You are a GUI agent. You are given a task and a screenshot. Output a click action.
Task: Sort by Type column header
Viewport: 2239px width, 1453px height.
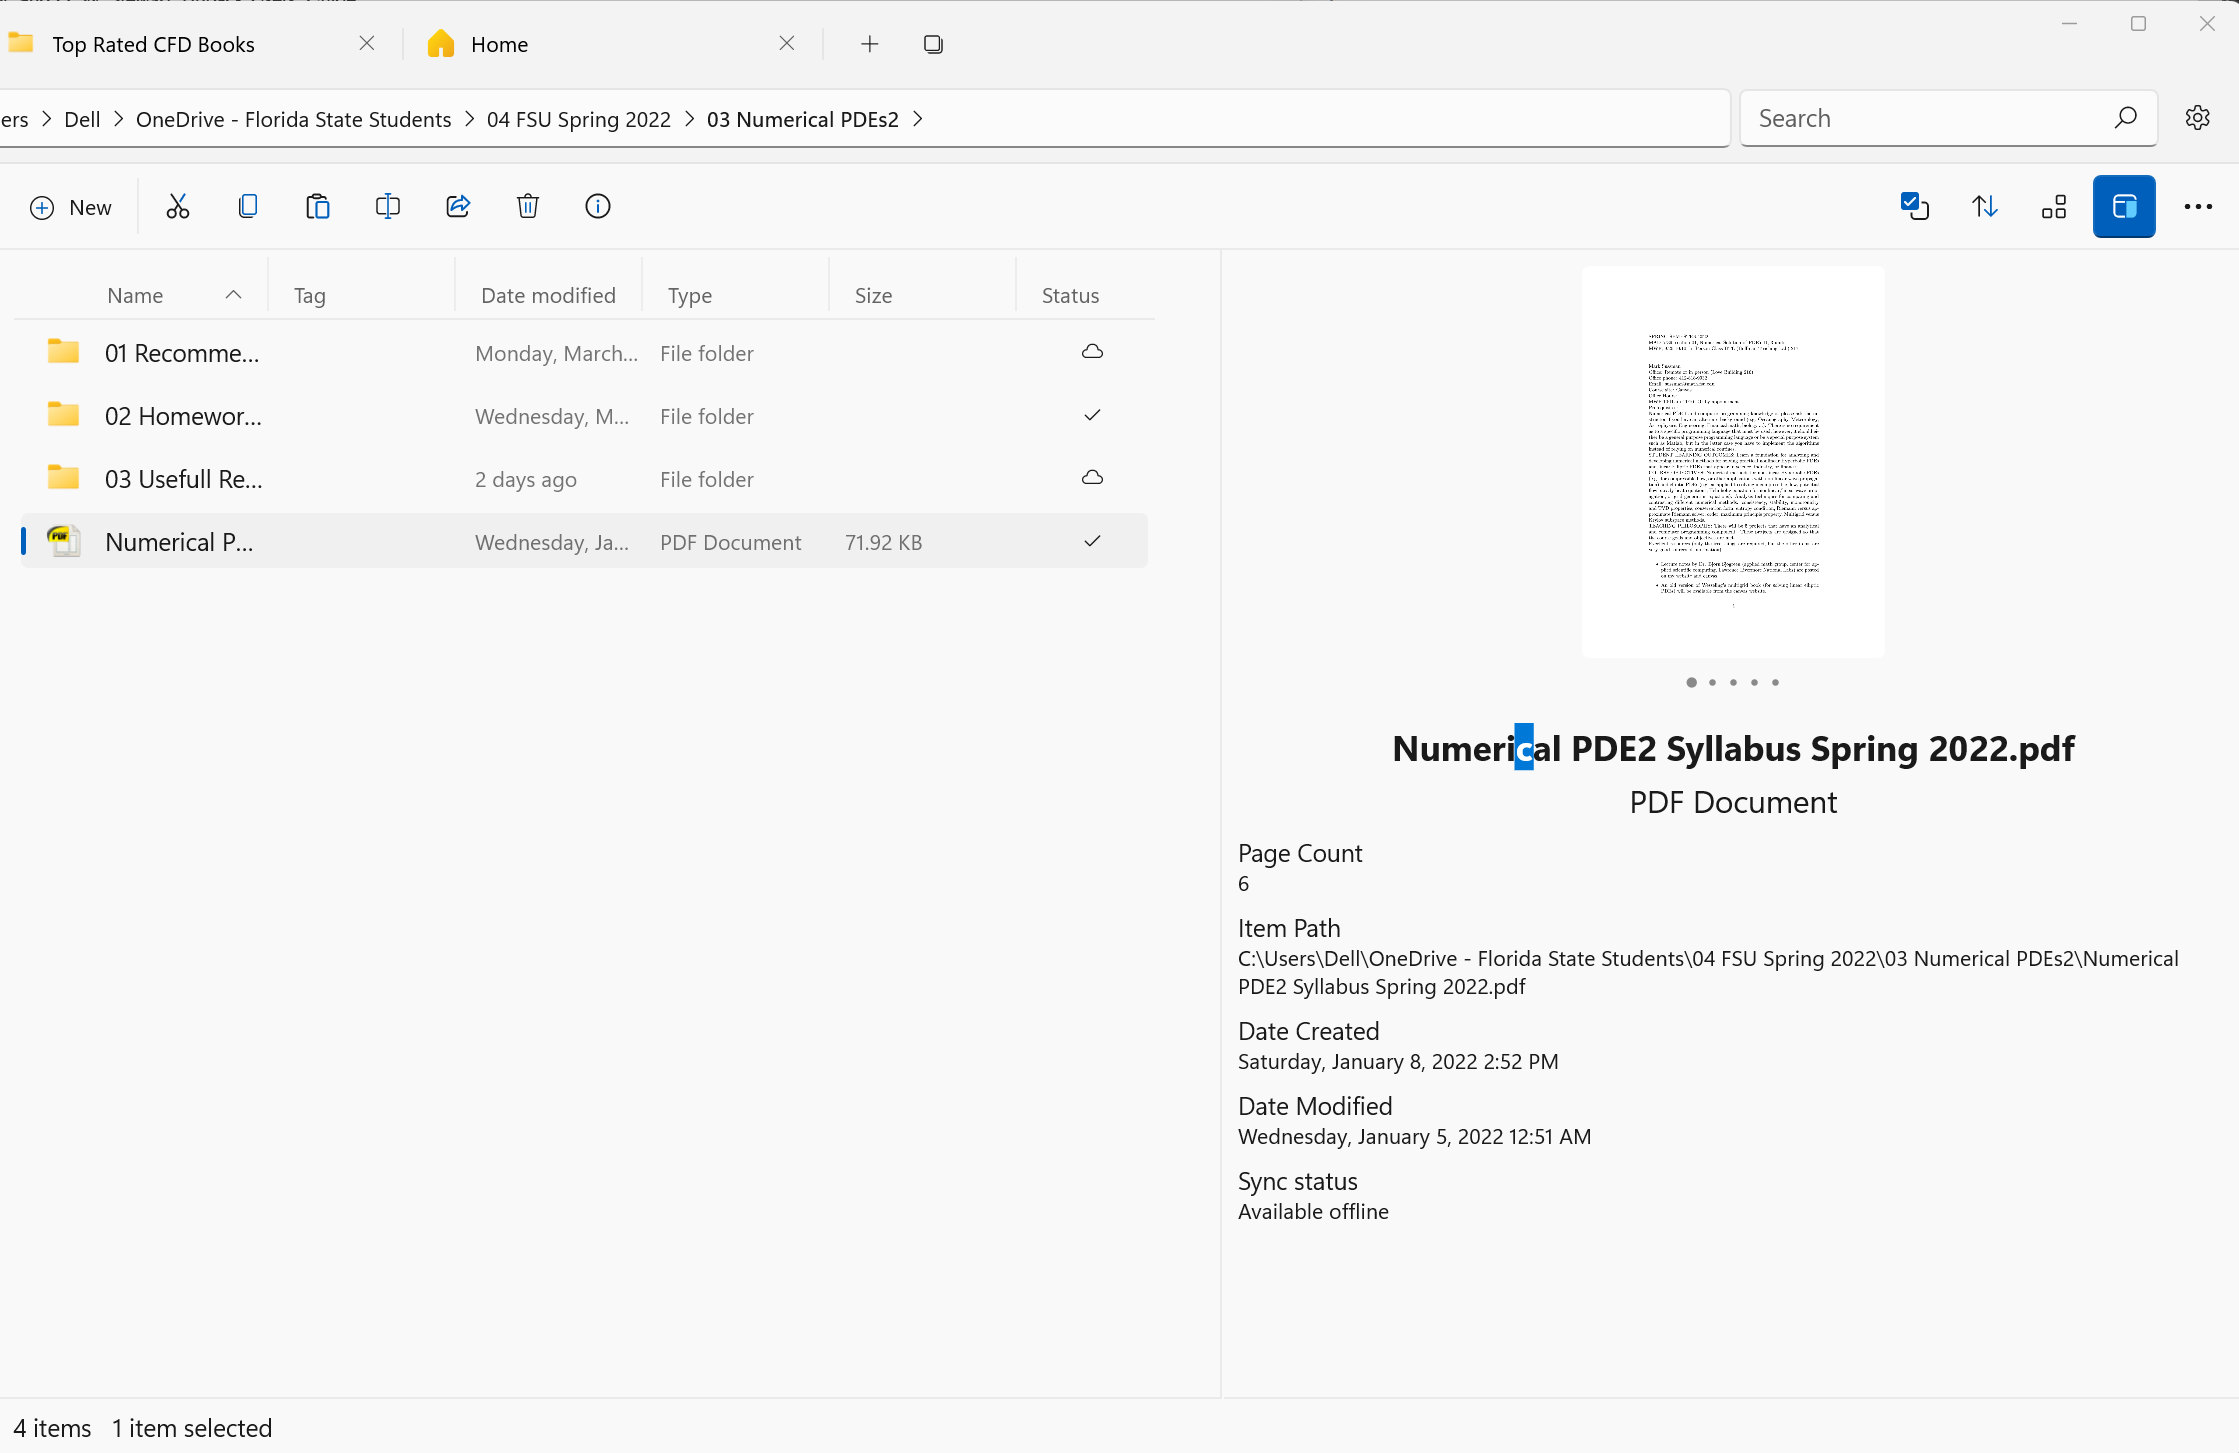[690, 295]
